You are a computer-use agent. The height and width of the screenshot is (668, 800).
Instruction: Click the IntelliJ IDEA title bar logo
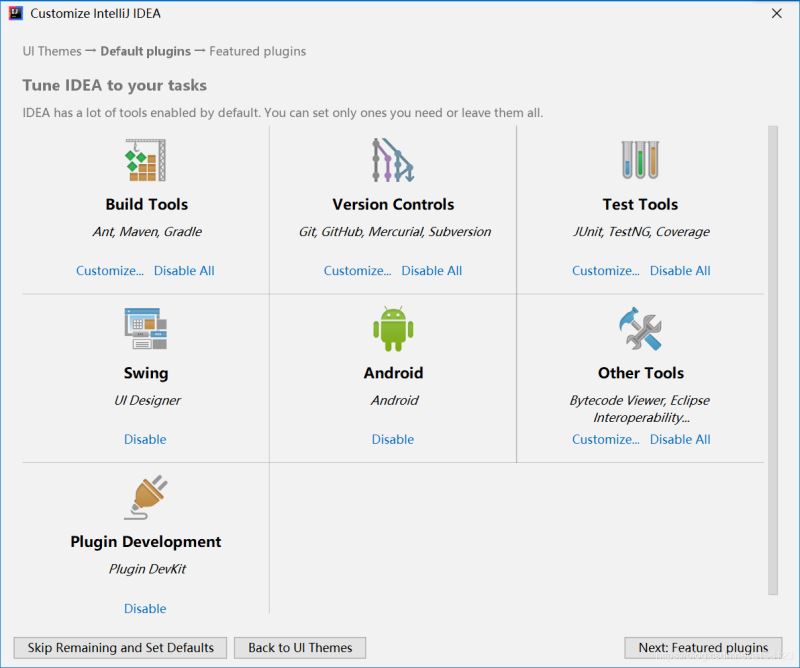click(14, 14)
